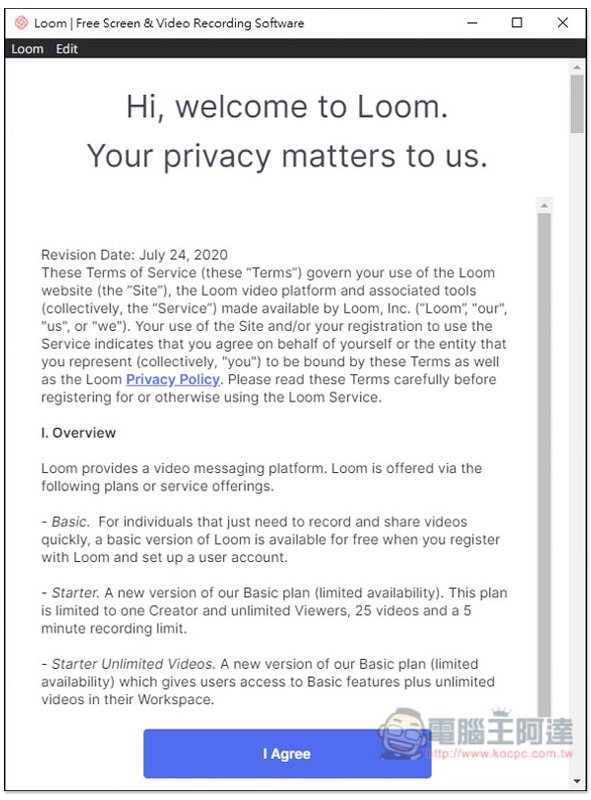This screenshot has height=800, width=591.
Task: Click the Loom logo in title bar
Action: [21, 23]
